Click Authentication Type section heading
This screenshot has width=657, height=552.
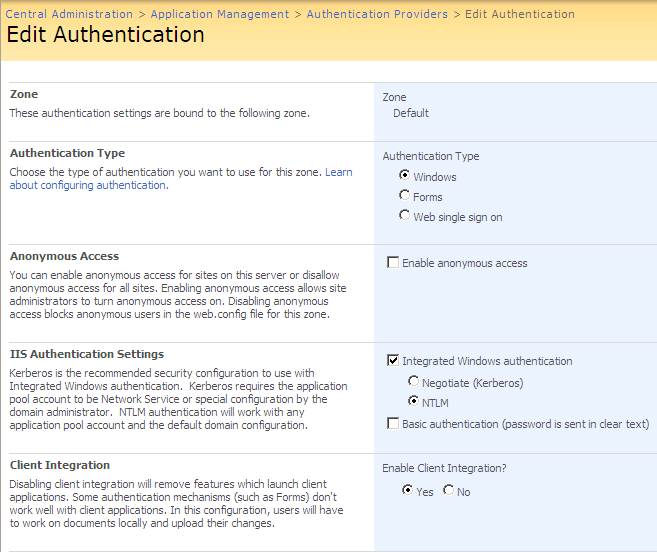67,153
